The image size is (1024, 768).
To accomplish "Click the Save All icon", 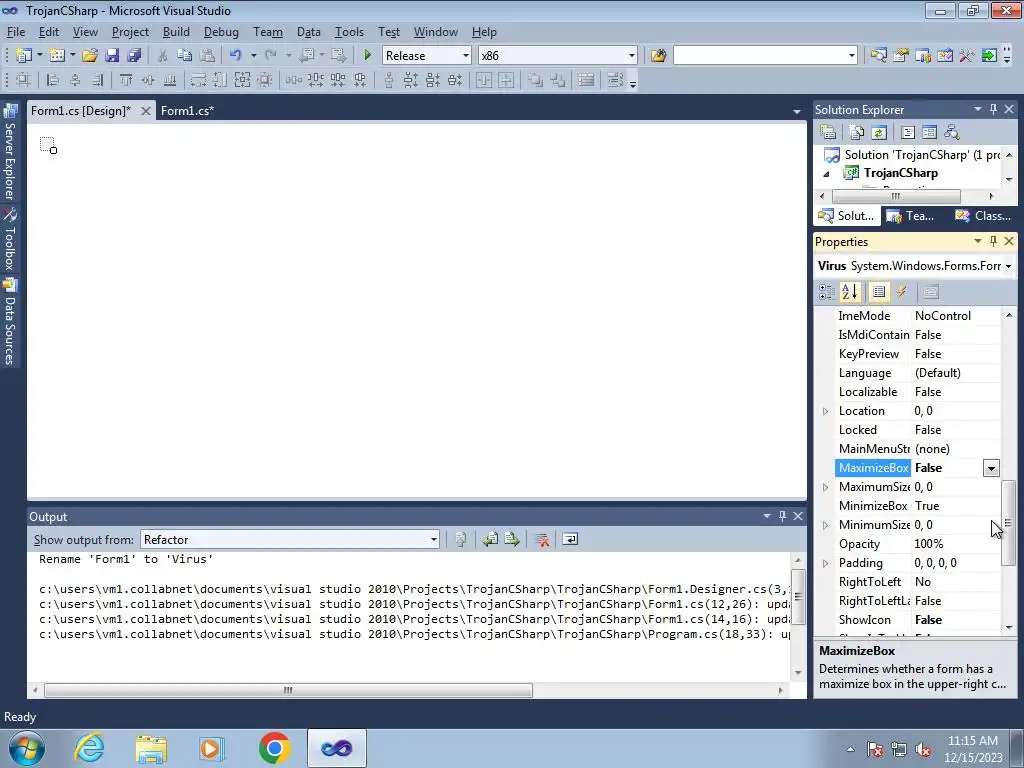I will click(x=135, y=56).
